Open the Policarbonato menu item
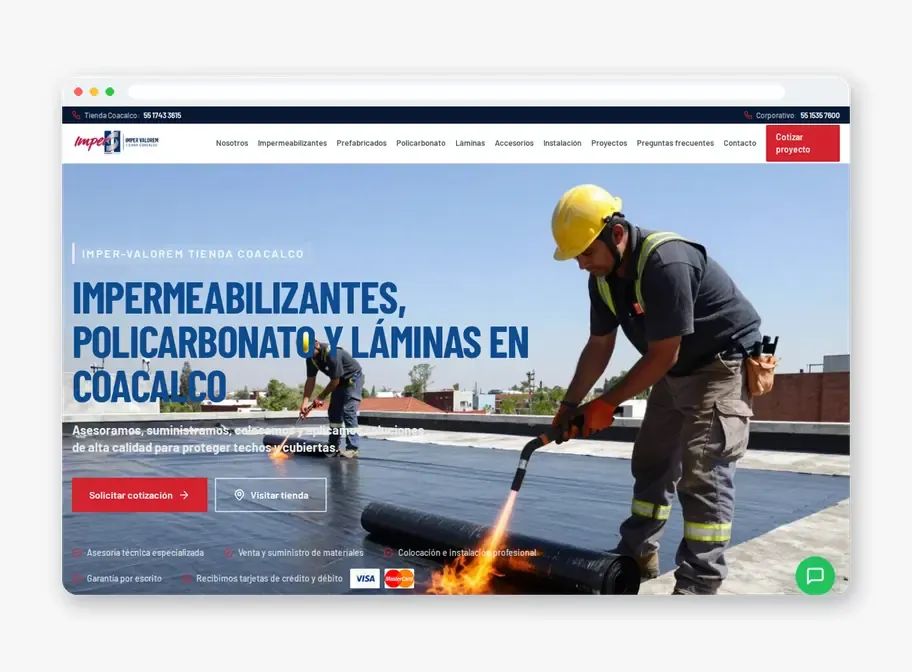Screen dimensions: 912x672 point(421,143)
